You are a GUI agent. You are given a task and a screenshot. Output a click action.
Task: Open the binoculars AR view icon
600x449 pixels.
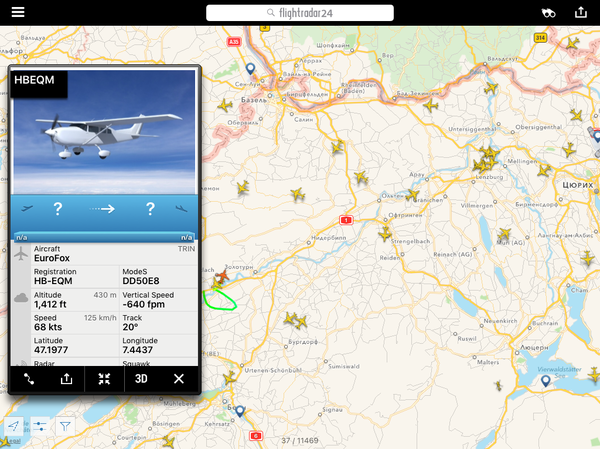pos(548,13)
